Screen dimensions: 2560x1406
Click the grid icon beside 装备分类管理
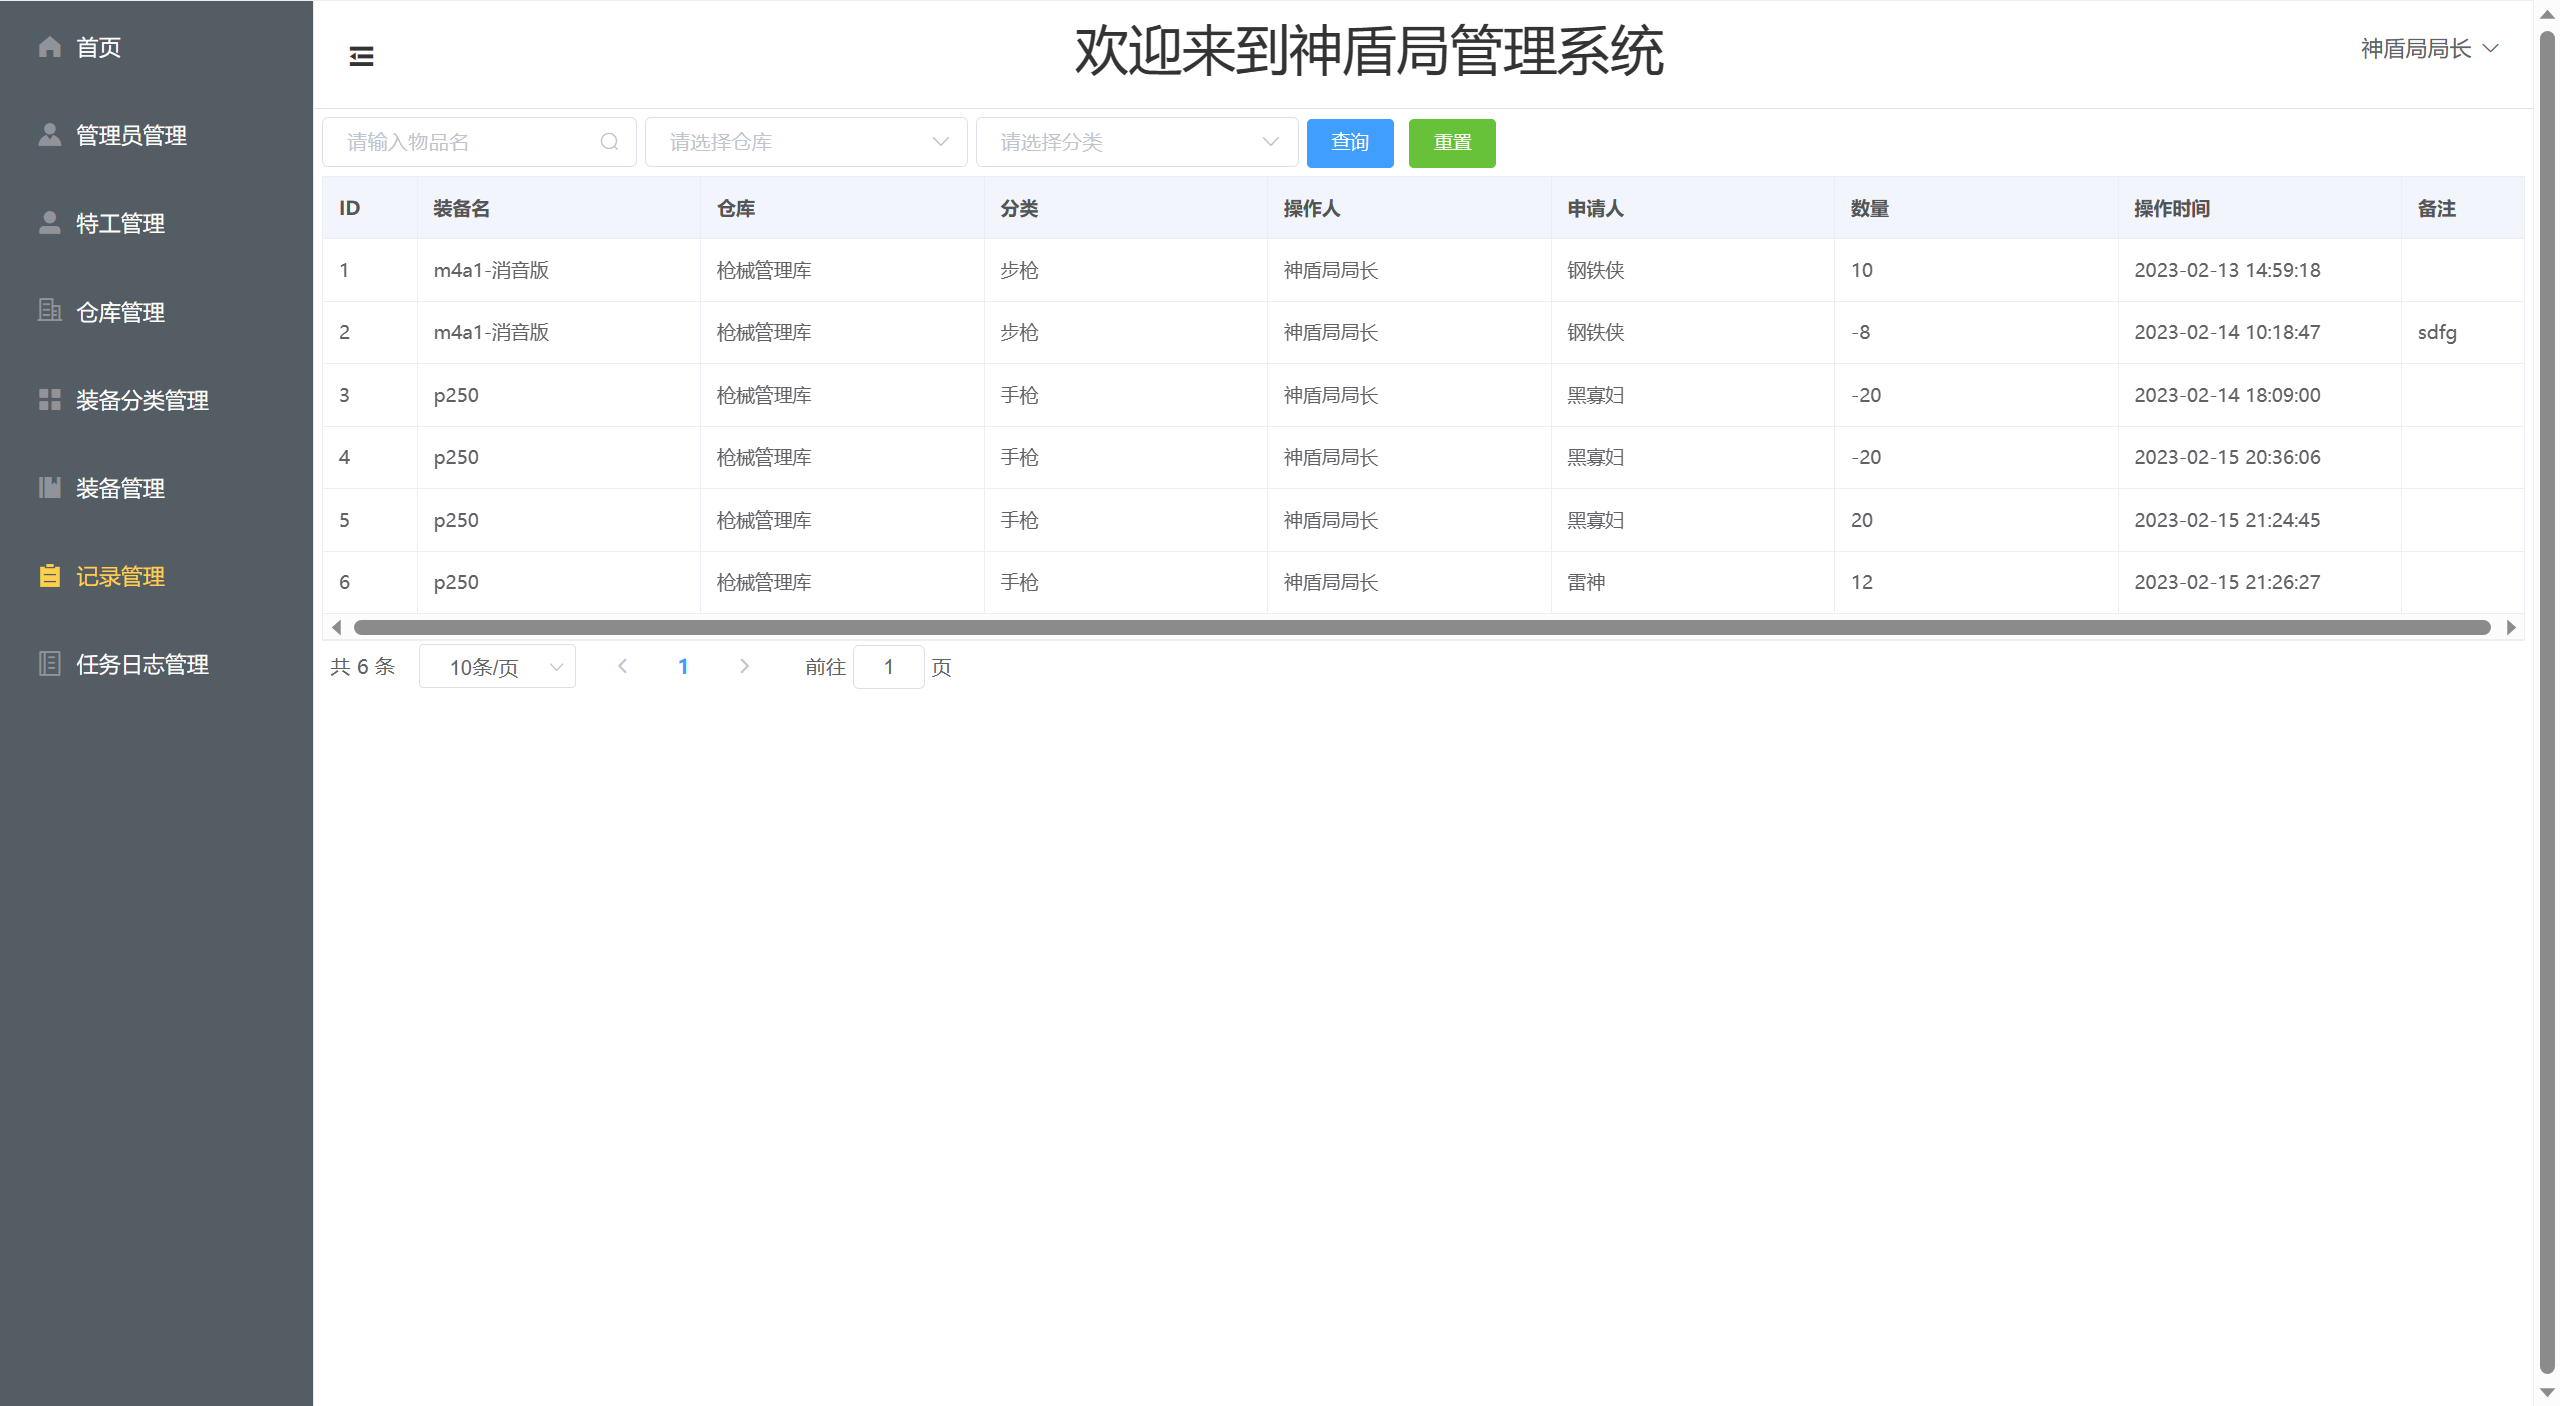(50, 400)
